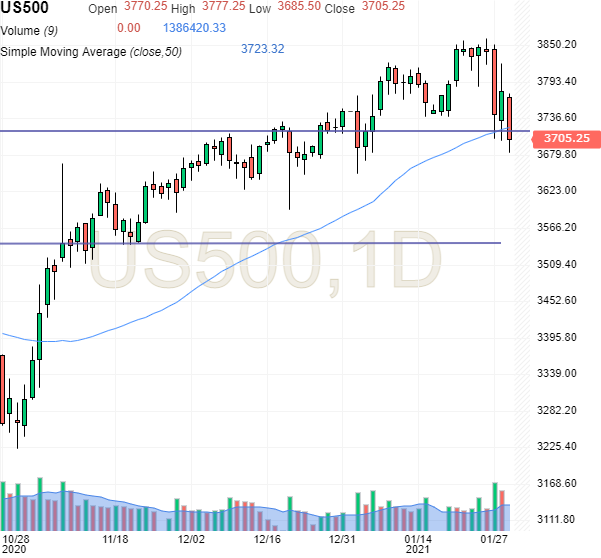Click the SMA value 3723.32
The width and height of the screenshot is (601, 558).
pos(262,48)
